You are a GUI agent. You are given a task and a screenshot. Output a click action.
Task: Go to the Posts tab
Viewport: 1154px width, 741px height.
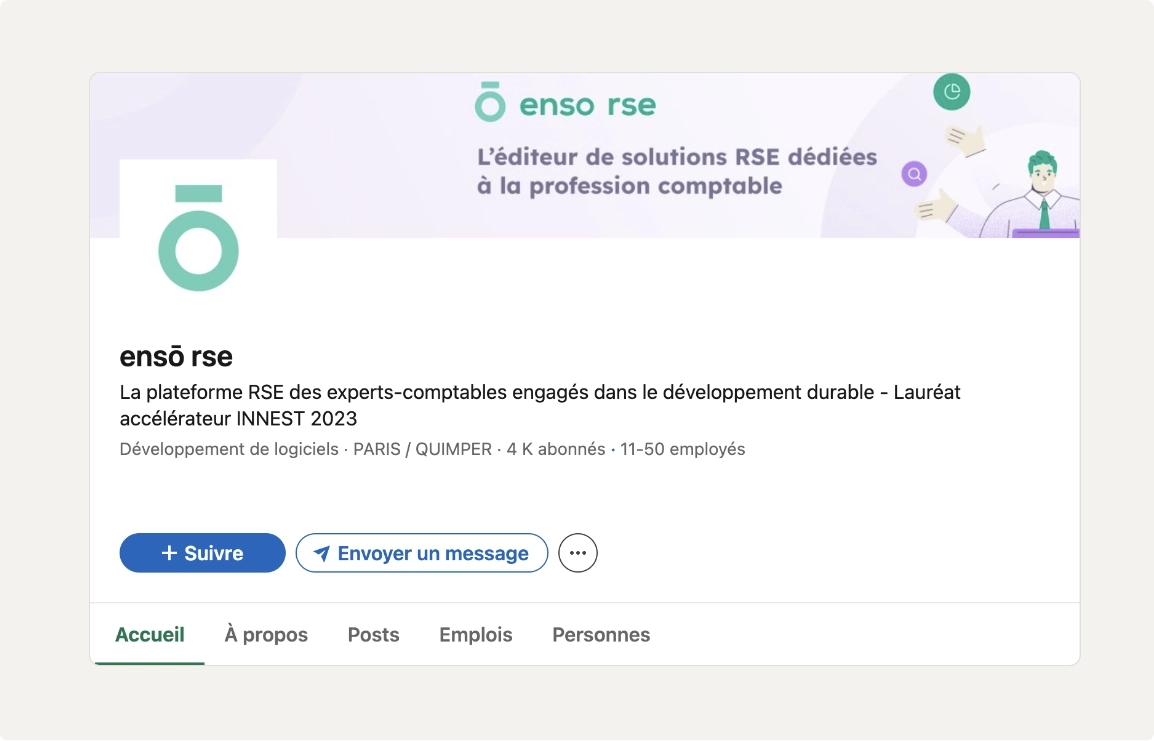[x=373, y=635]
